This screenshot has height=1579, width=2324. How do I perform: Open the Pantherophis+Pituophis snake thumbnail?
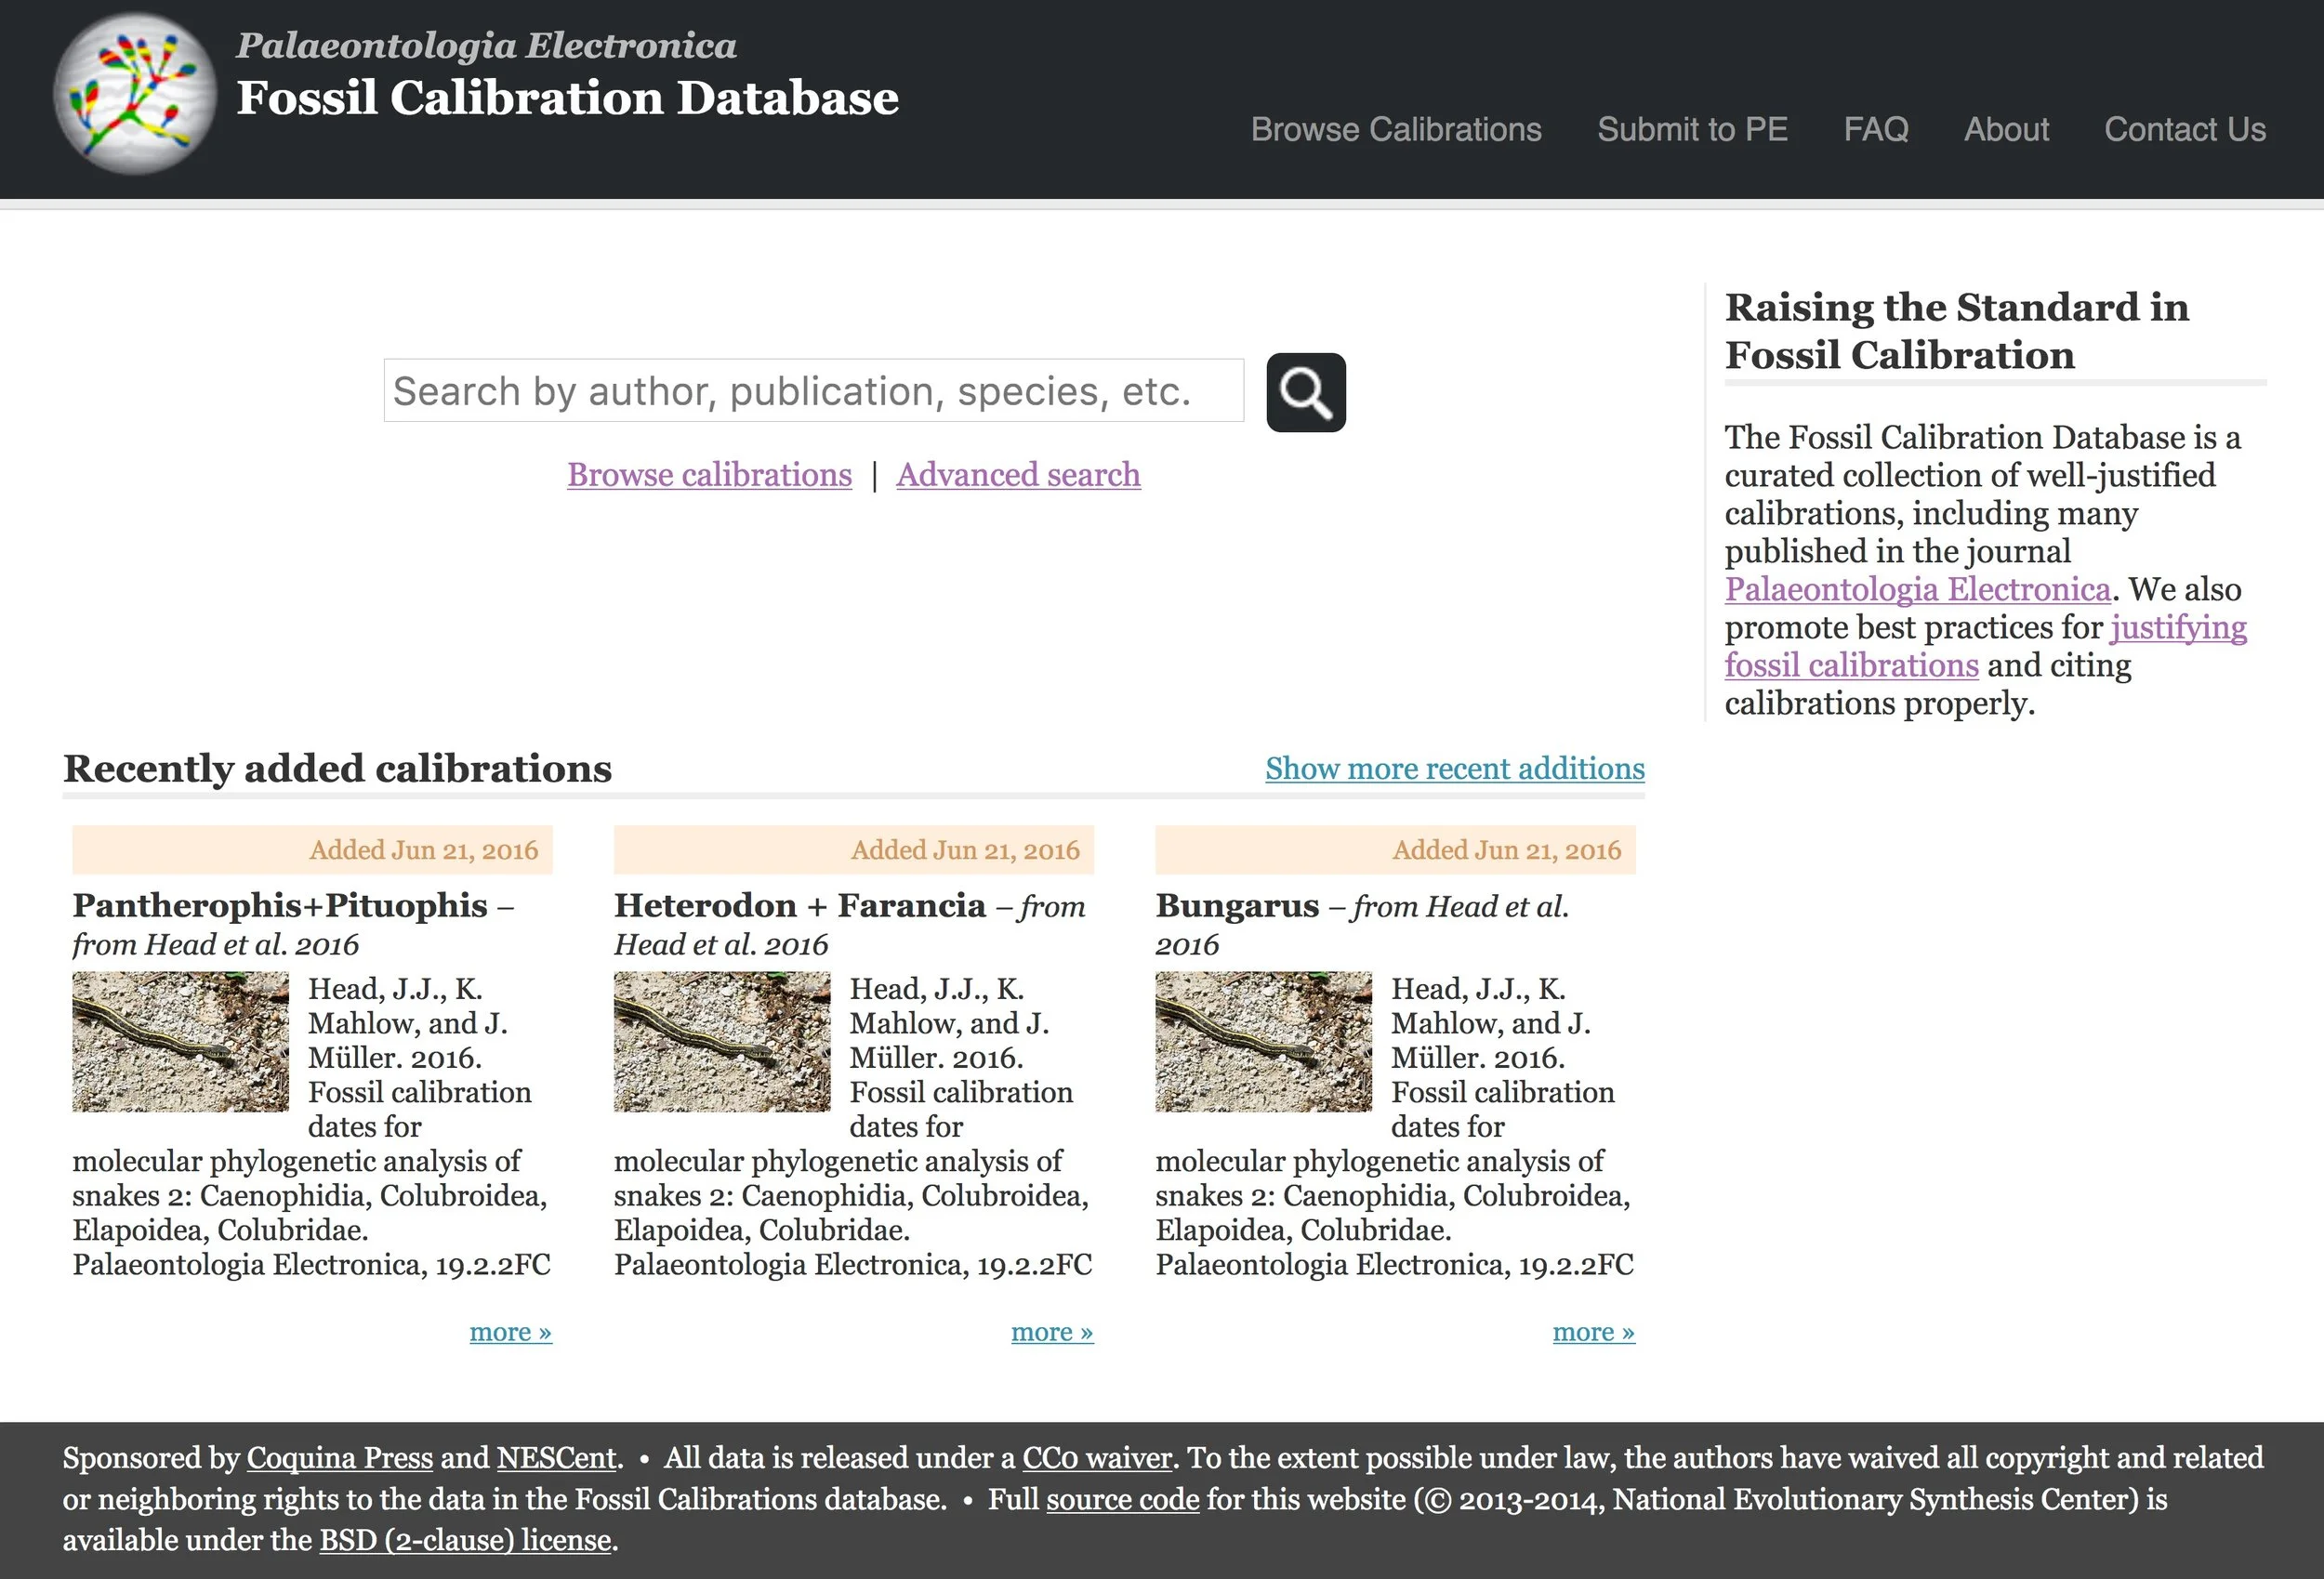[x=180, y=1041]
